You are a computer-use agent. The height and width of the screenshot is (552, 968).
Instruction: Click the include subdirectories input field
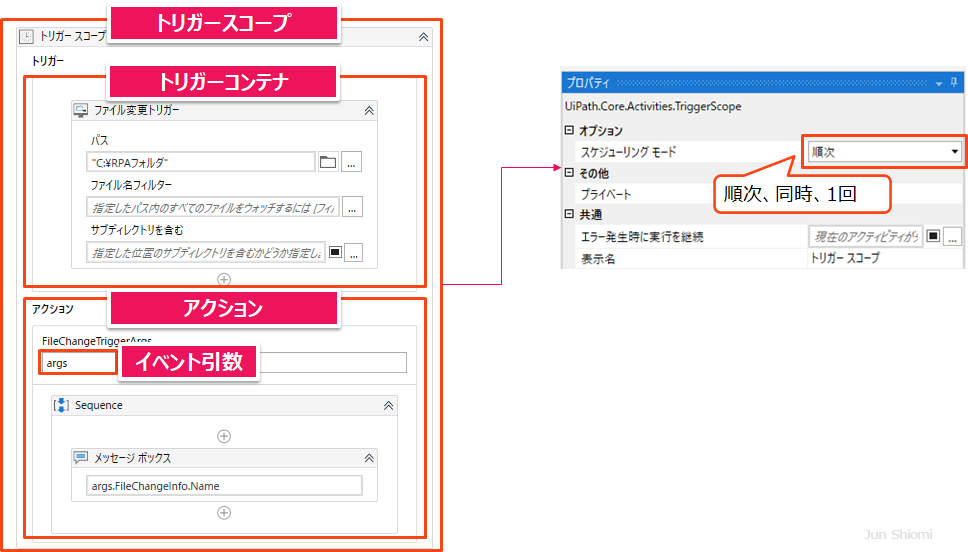tap(206, 253)
